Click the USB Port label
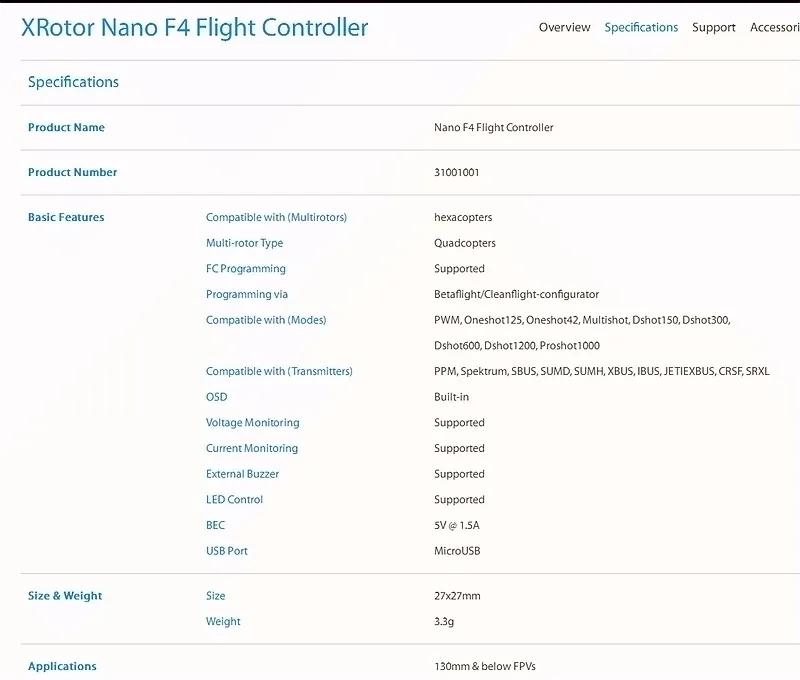The height and width of the screenshot is (680, 800). point(227,551)
